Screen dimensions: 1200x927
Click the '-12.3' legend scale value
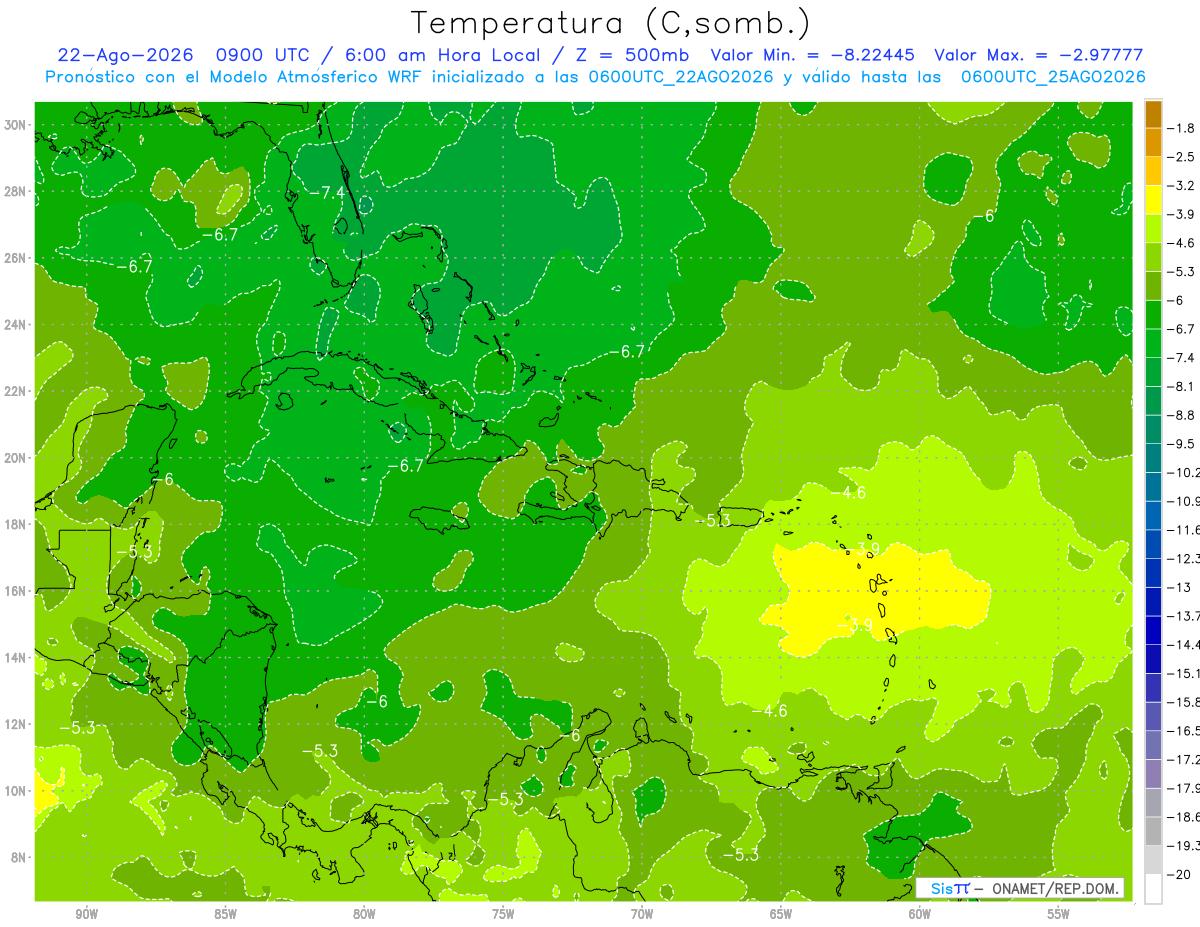(x=1183, y=559)
